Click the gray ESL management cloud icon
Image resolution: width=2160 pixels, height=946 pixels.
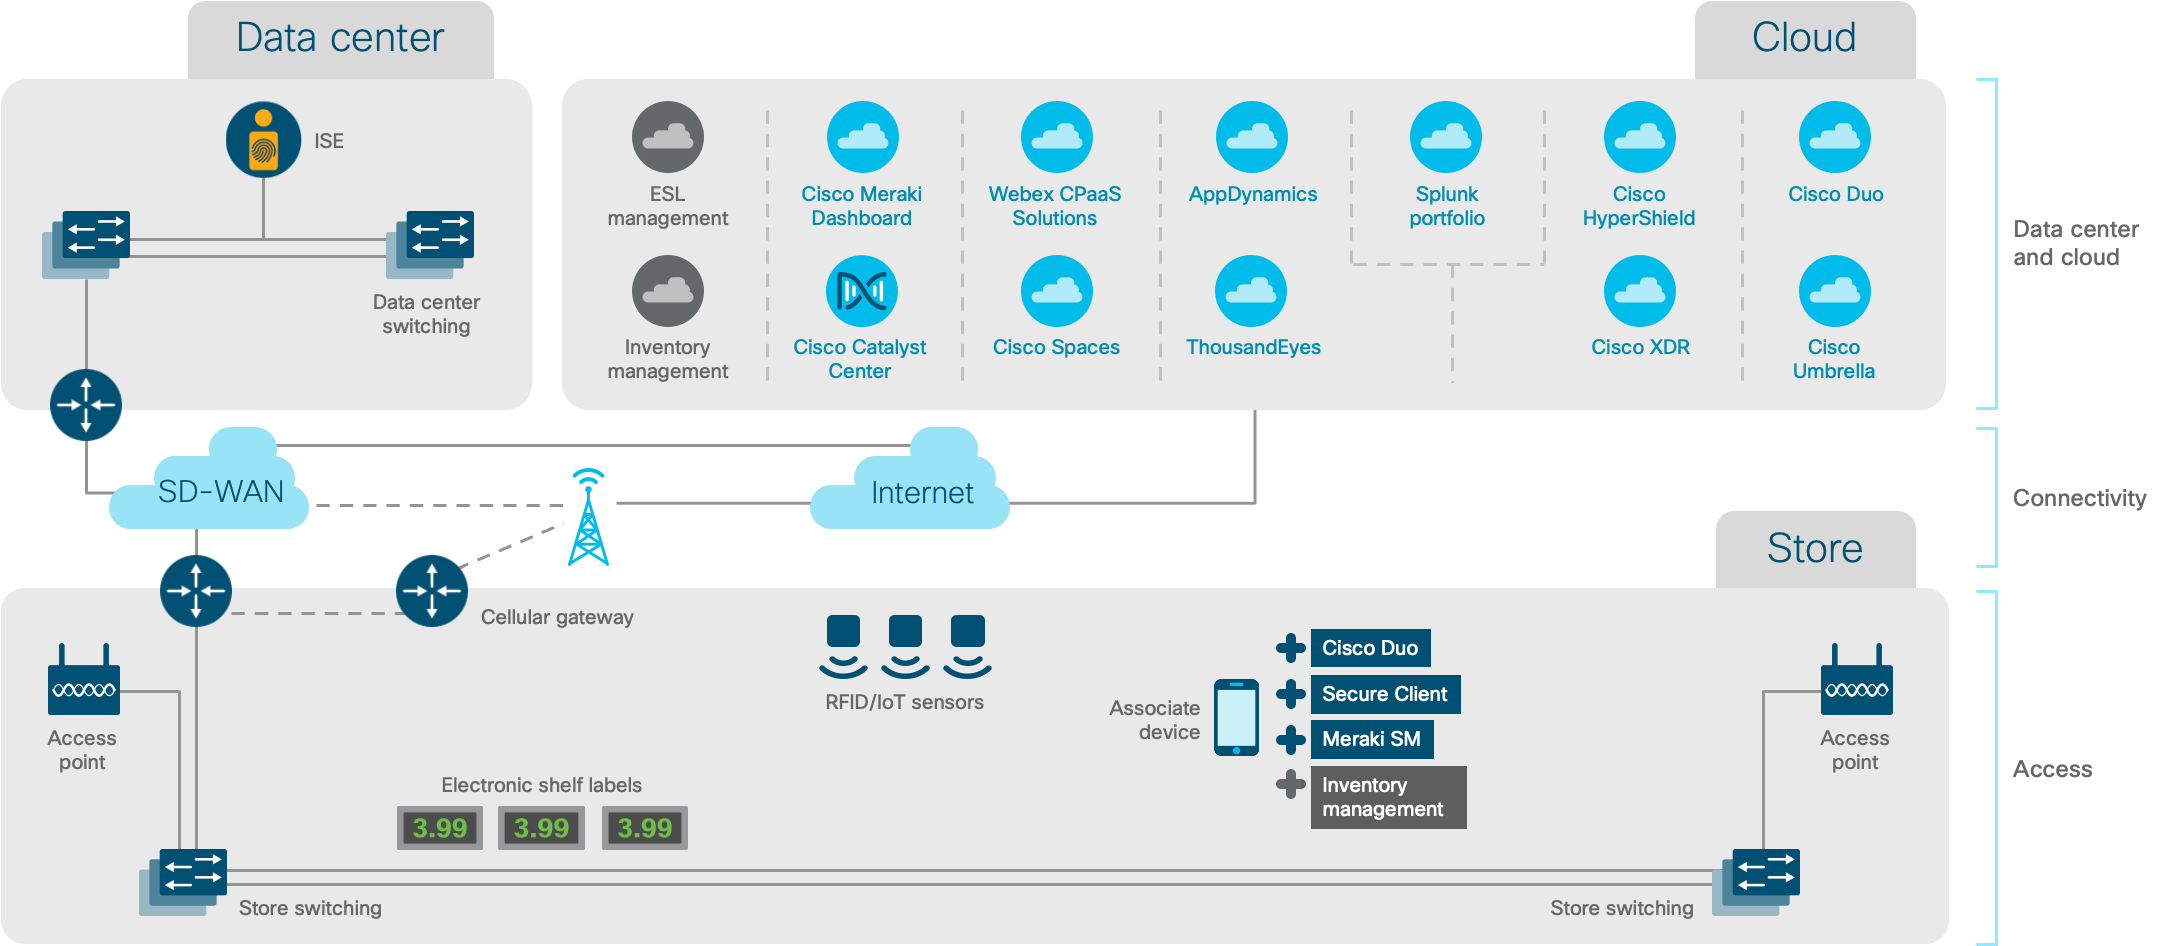(x=668, y=137)
